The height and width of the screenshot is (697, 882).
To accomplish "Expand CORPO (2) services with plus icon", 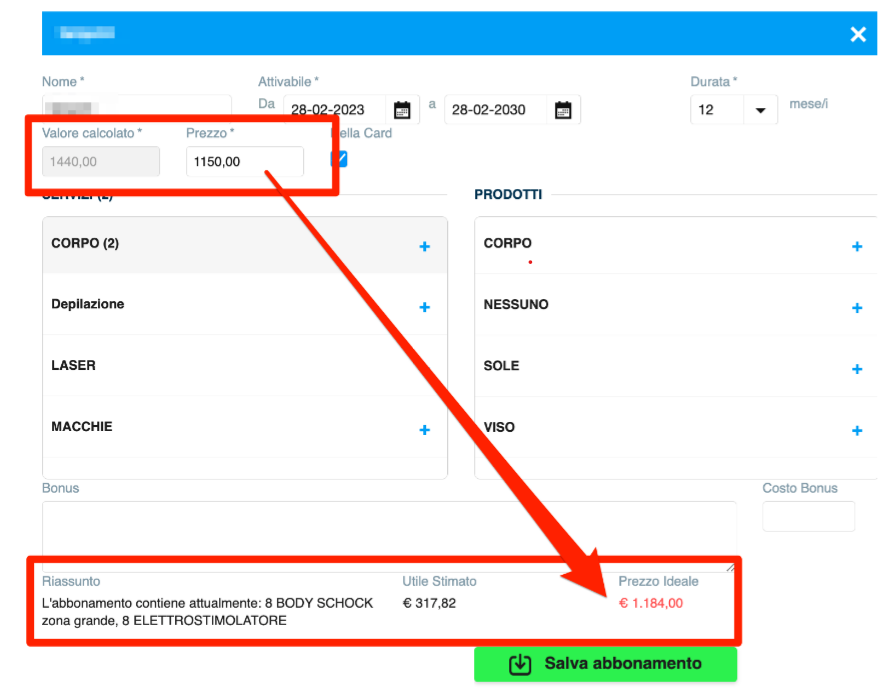I will 424,246.
